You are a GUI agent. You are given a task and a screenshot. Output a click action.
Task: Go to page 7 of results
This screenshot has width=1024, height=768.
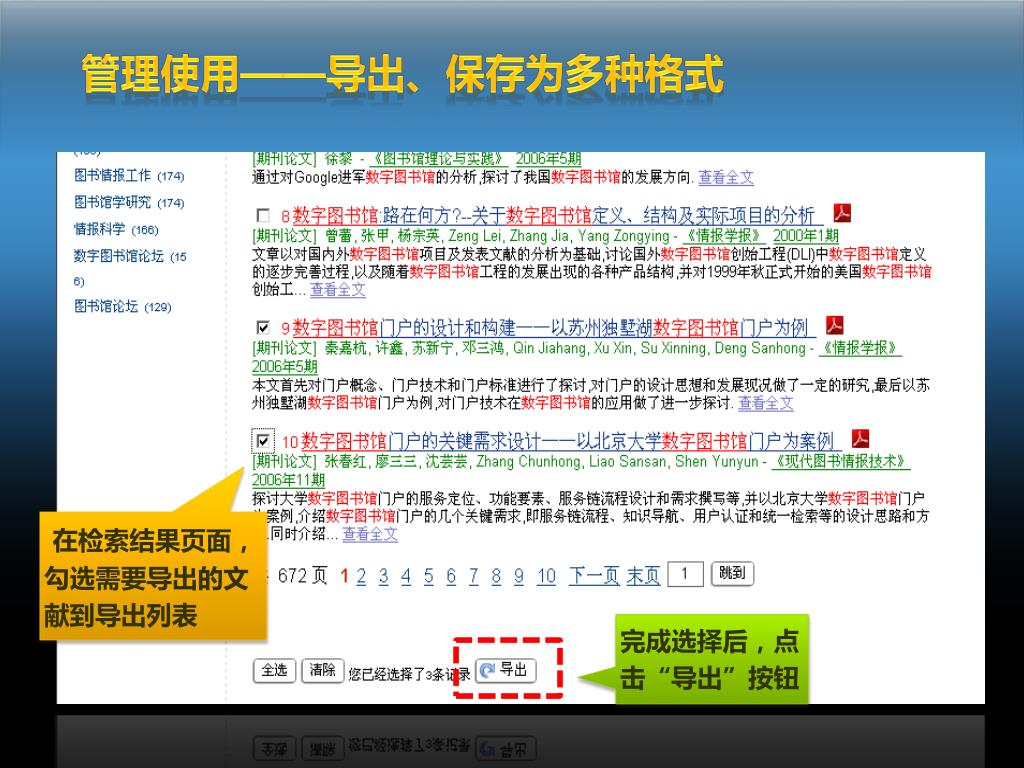coord(473,576)
